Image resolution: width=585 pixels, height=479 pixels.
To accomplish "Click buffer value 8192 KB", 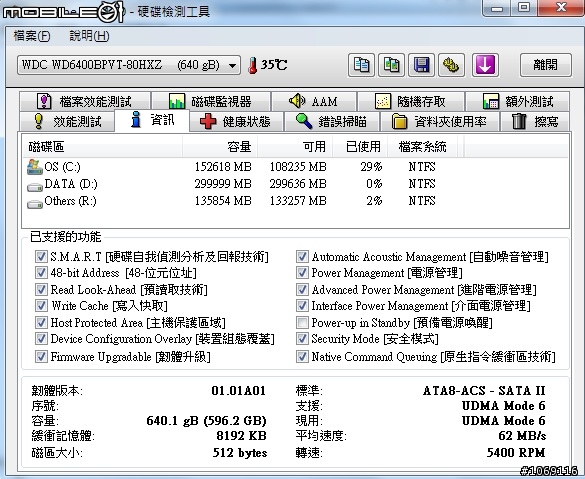I will pos(241,436).
